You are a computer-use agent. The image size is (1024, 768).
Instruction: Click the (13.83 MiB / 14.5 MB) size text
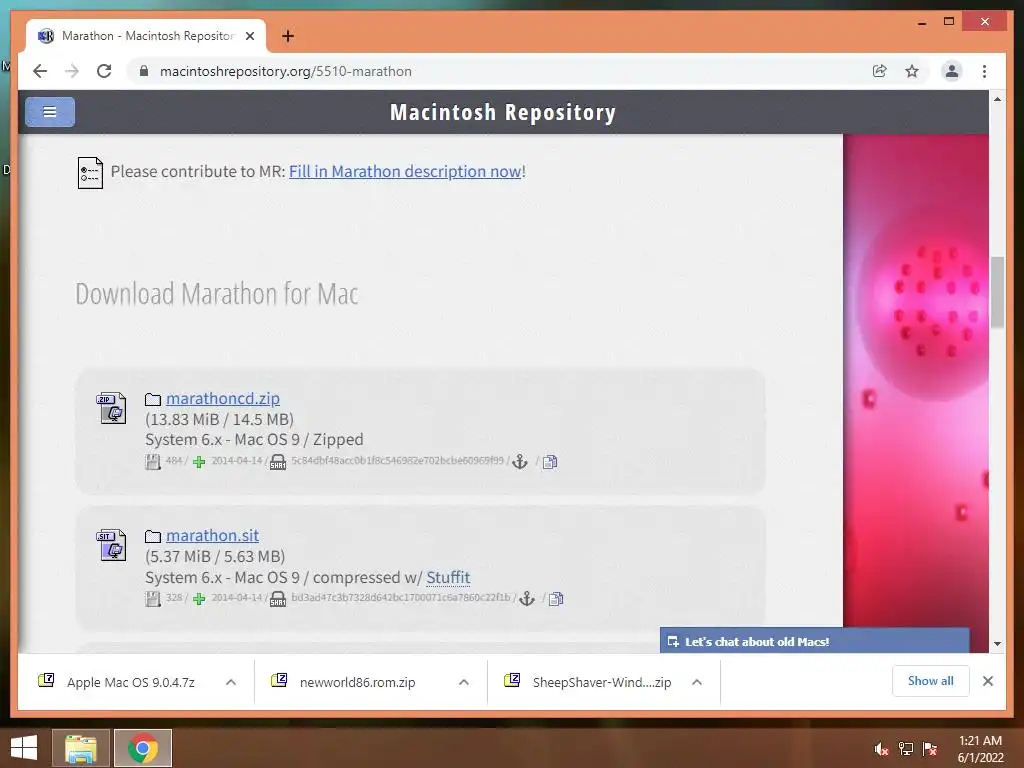(219, 419)
